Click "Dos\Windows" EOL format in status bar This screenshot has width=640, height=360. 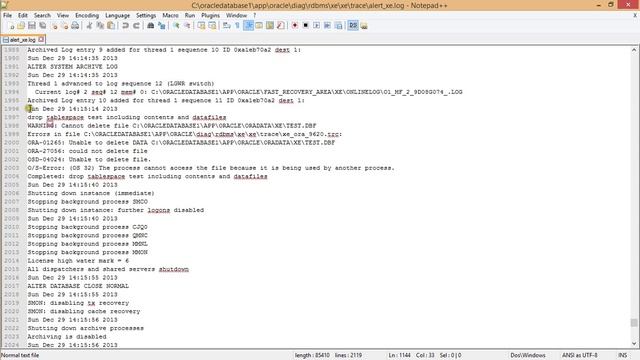pos(528,356)
